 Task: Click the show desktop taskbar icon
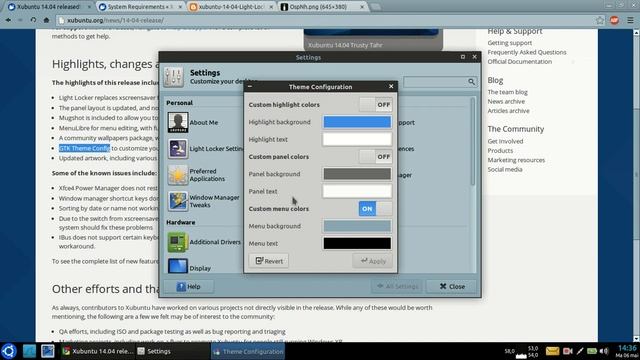click(x=29, y=351)
